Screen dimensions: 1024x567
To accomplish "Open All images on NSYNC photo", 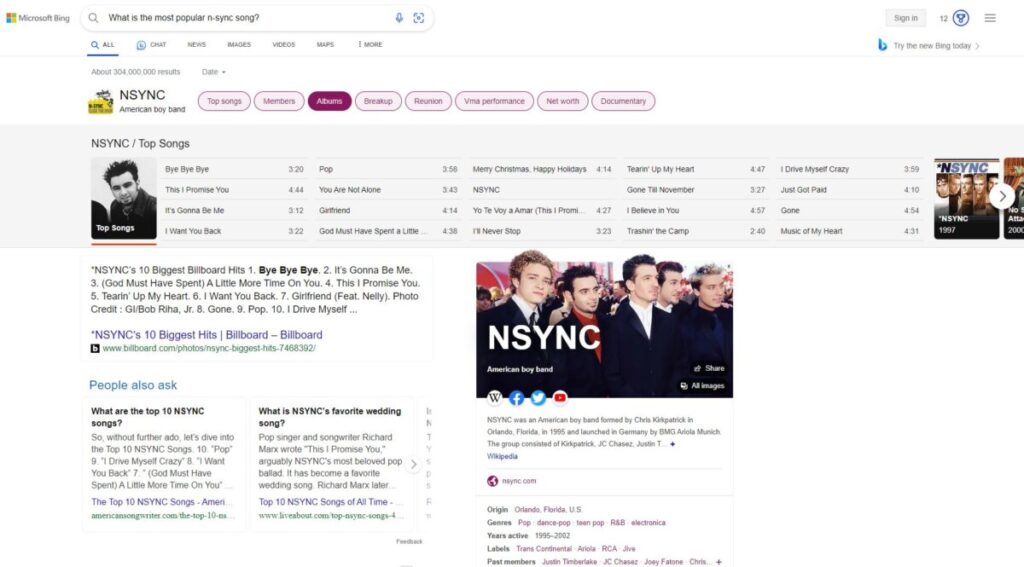I will [x=702, y=386].
